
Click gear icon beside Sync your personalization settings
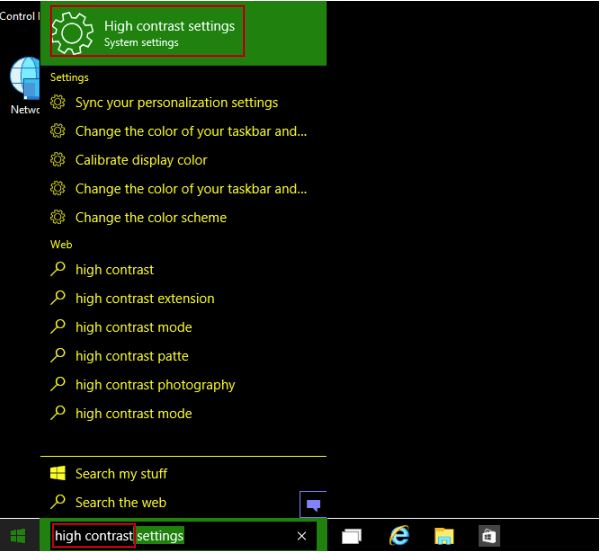click(58, 103)
